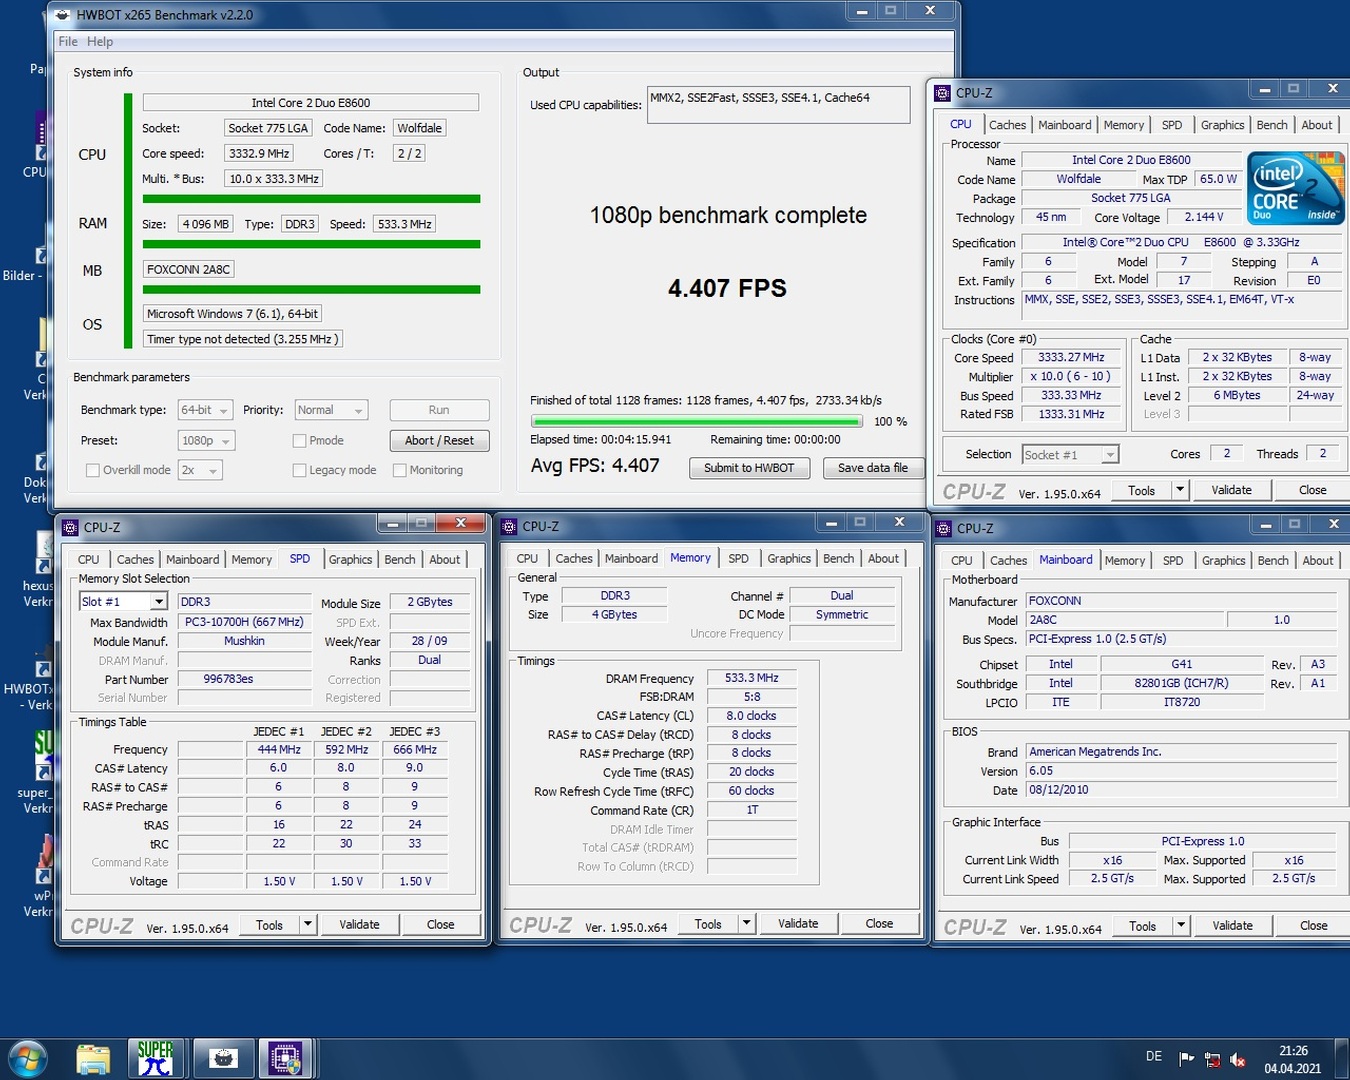Switch to About tab in Memory window

click(x=883, y=559)
